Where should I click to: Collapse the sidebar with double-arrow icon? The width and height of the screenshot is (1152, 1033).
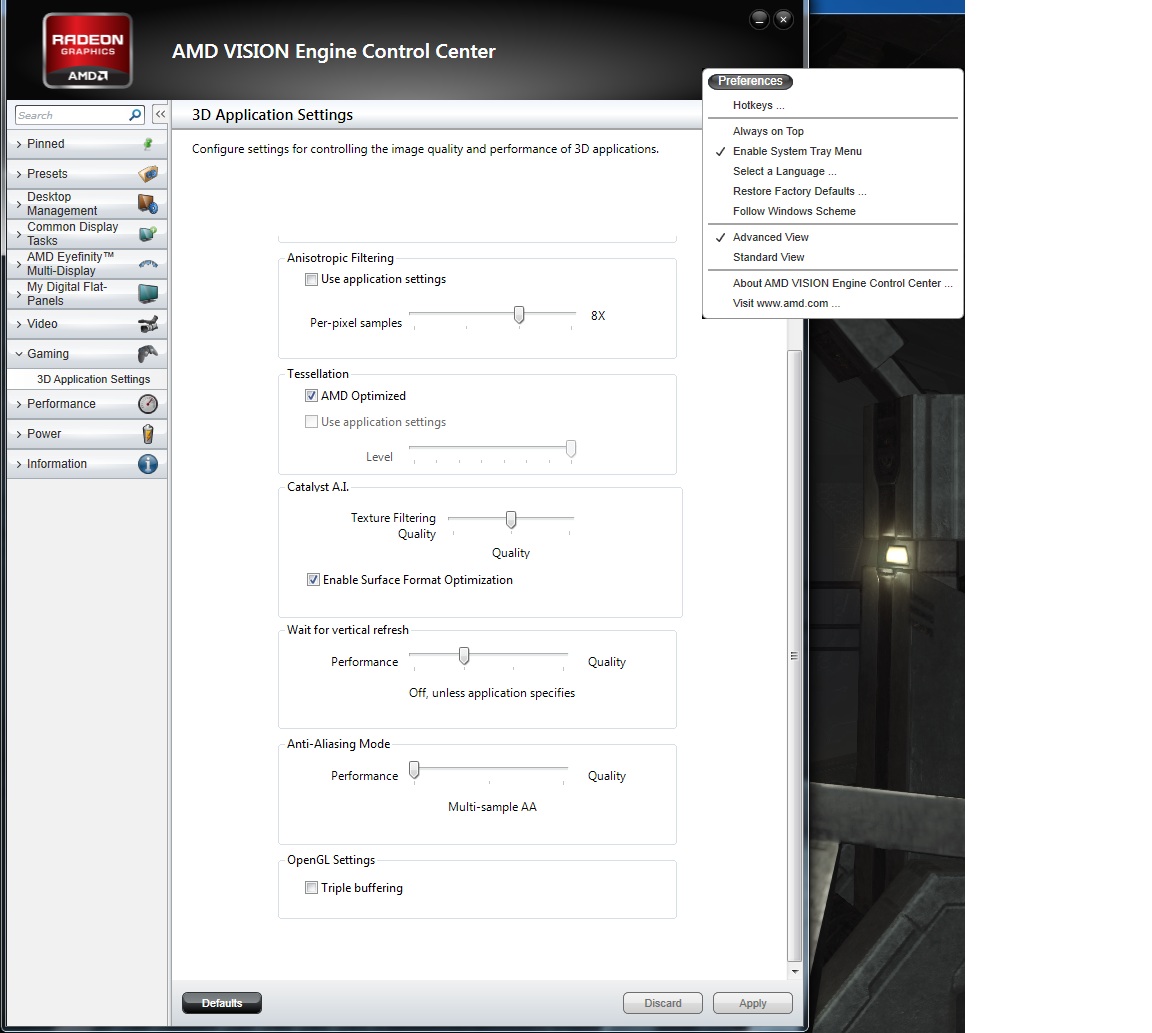coord(160,114)
